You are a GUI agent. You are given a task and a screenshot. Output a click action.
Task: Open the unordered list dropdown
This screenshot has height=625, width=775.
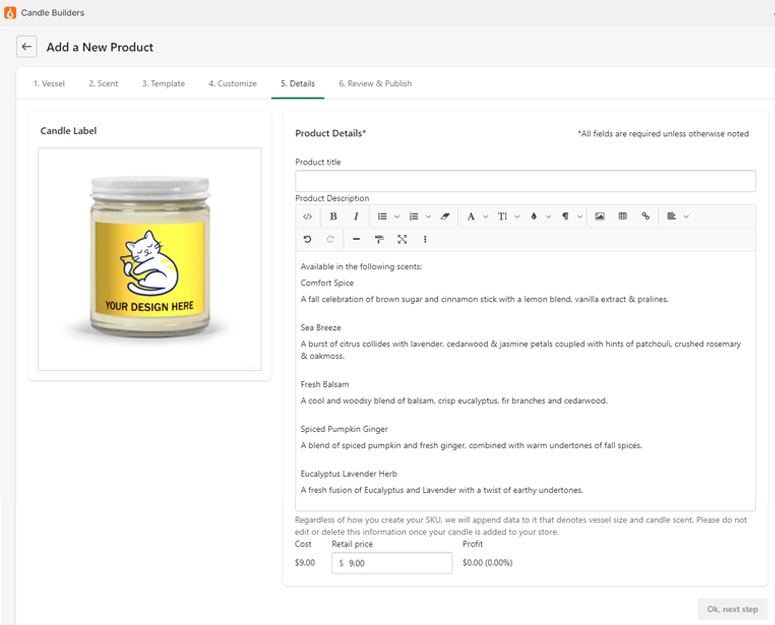coord(388,216)
